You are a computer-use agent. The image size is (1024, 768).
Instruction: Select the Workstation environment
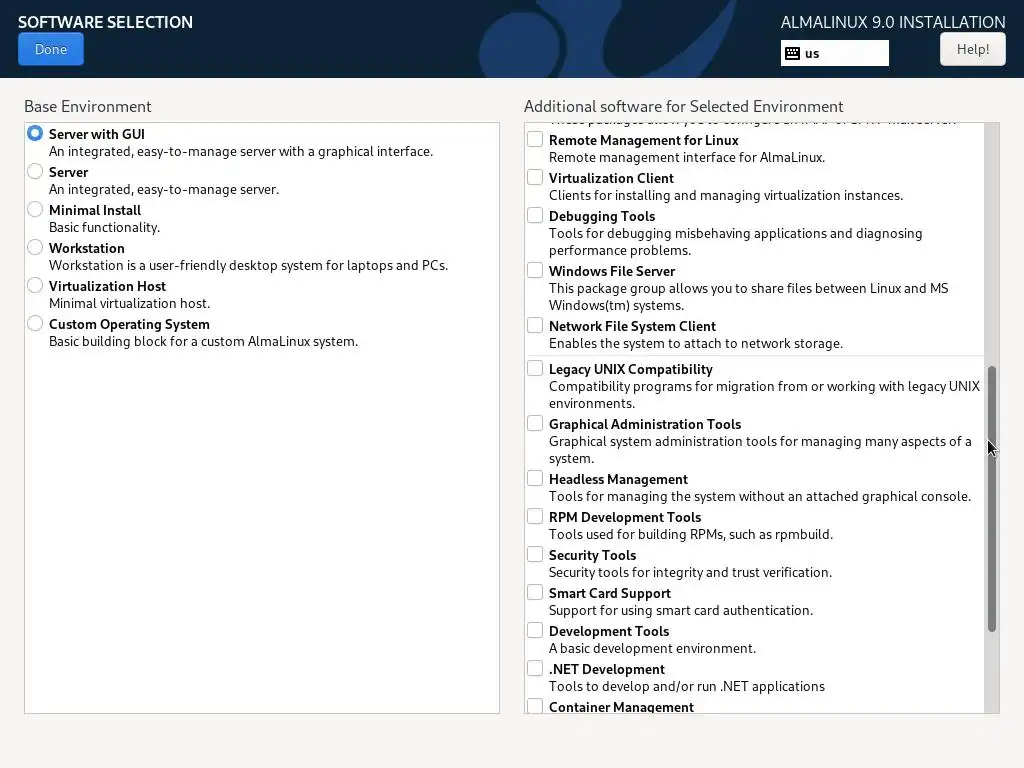click(x=35, y=247)
